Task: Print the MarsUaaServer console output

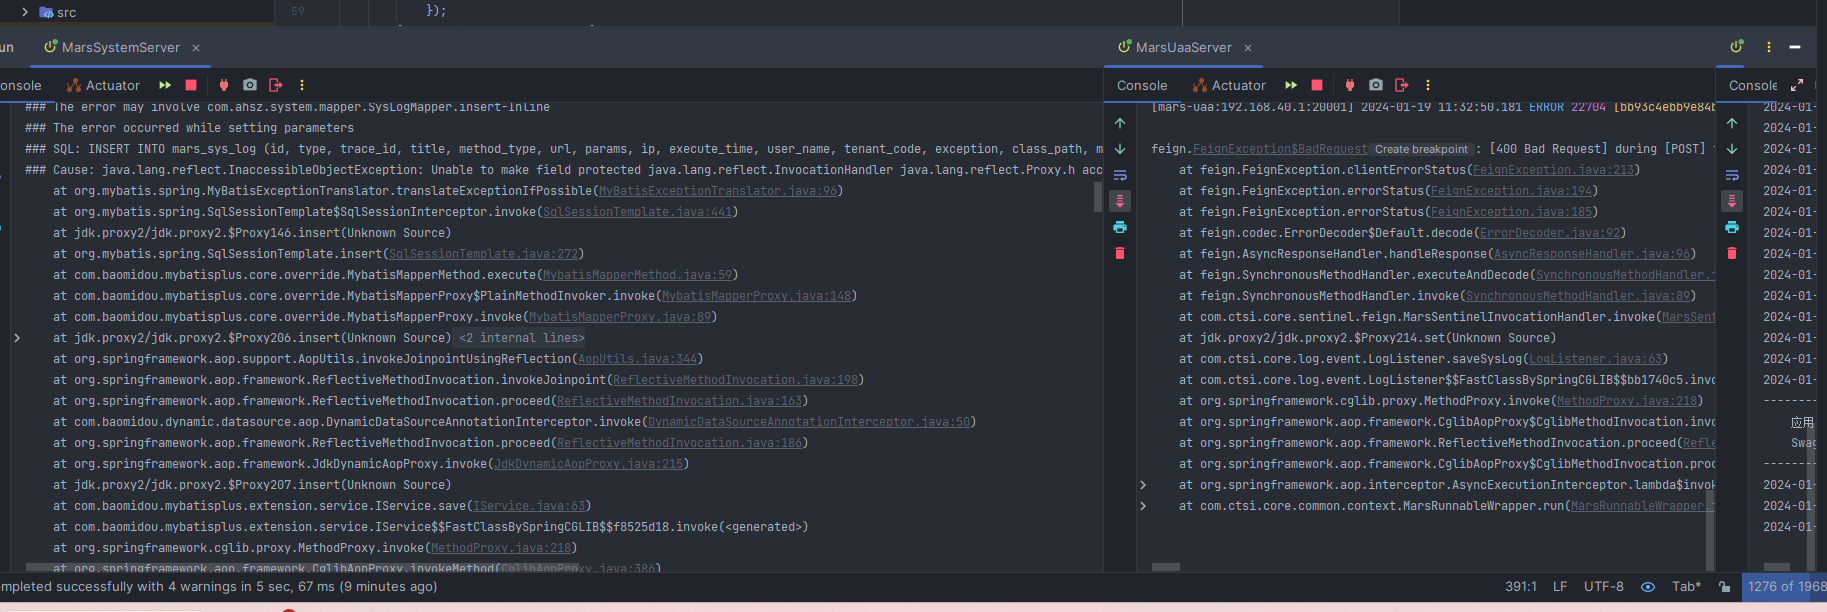Action: pyautogui.click(x=1120, y=227)
